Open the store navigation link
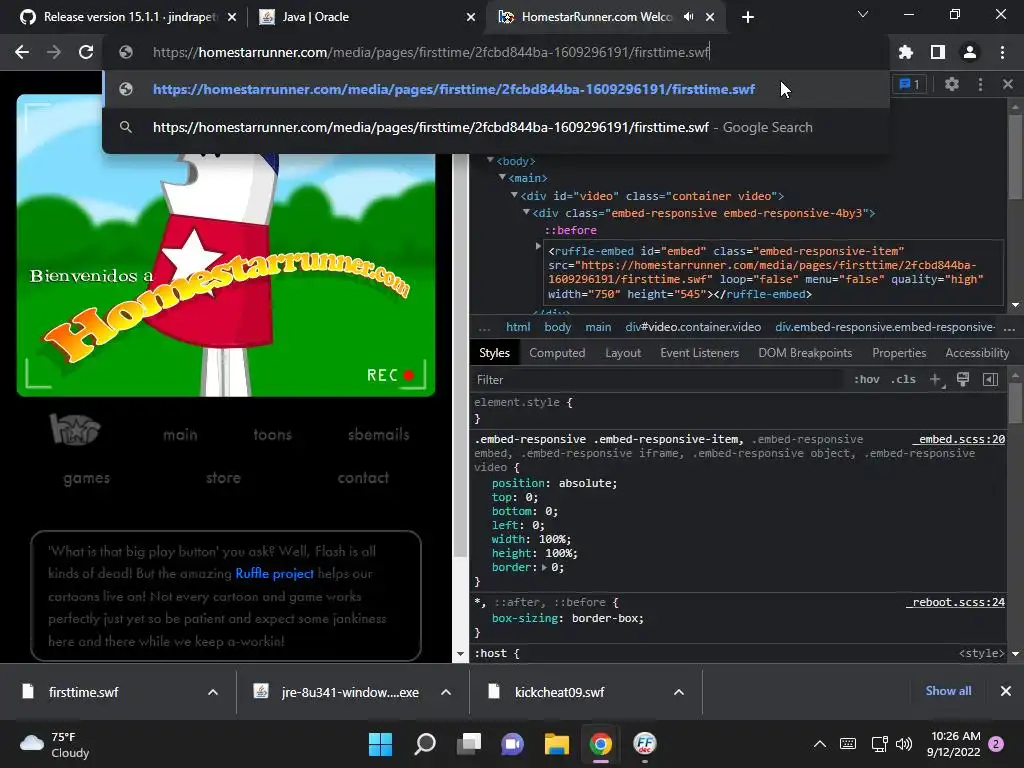 point(223,478)
